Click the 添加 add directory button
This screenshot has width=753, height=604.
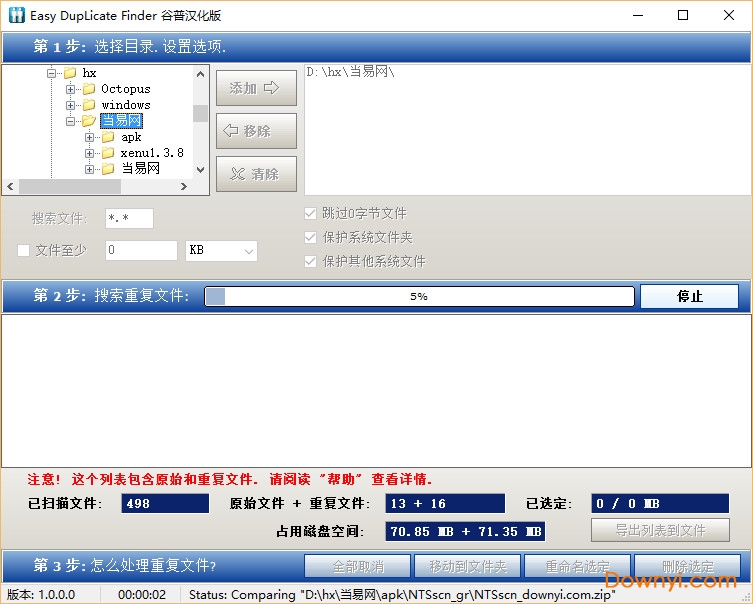coord(256,88)
